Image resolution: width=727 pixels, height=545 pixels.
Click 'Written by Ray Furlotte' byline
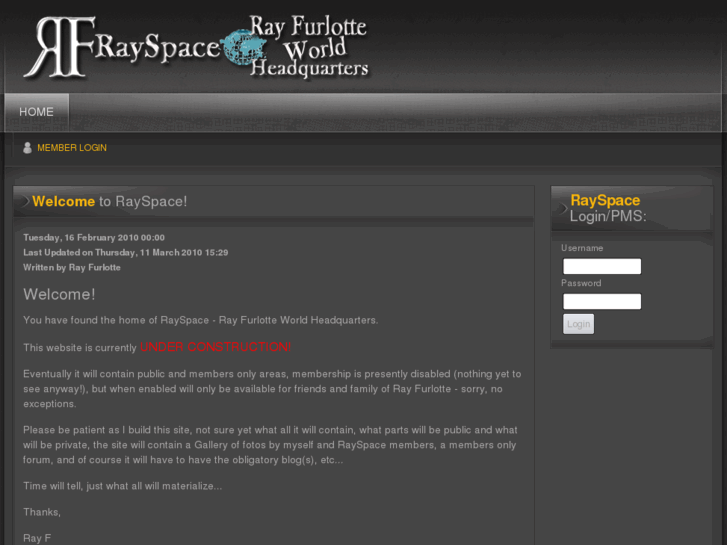point(72,267)
